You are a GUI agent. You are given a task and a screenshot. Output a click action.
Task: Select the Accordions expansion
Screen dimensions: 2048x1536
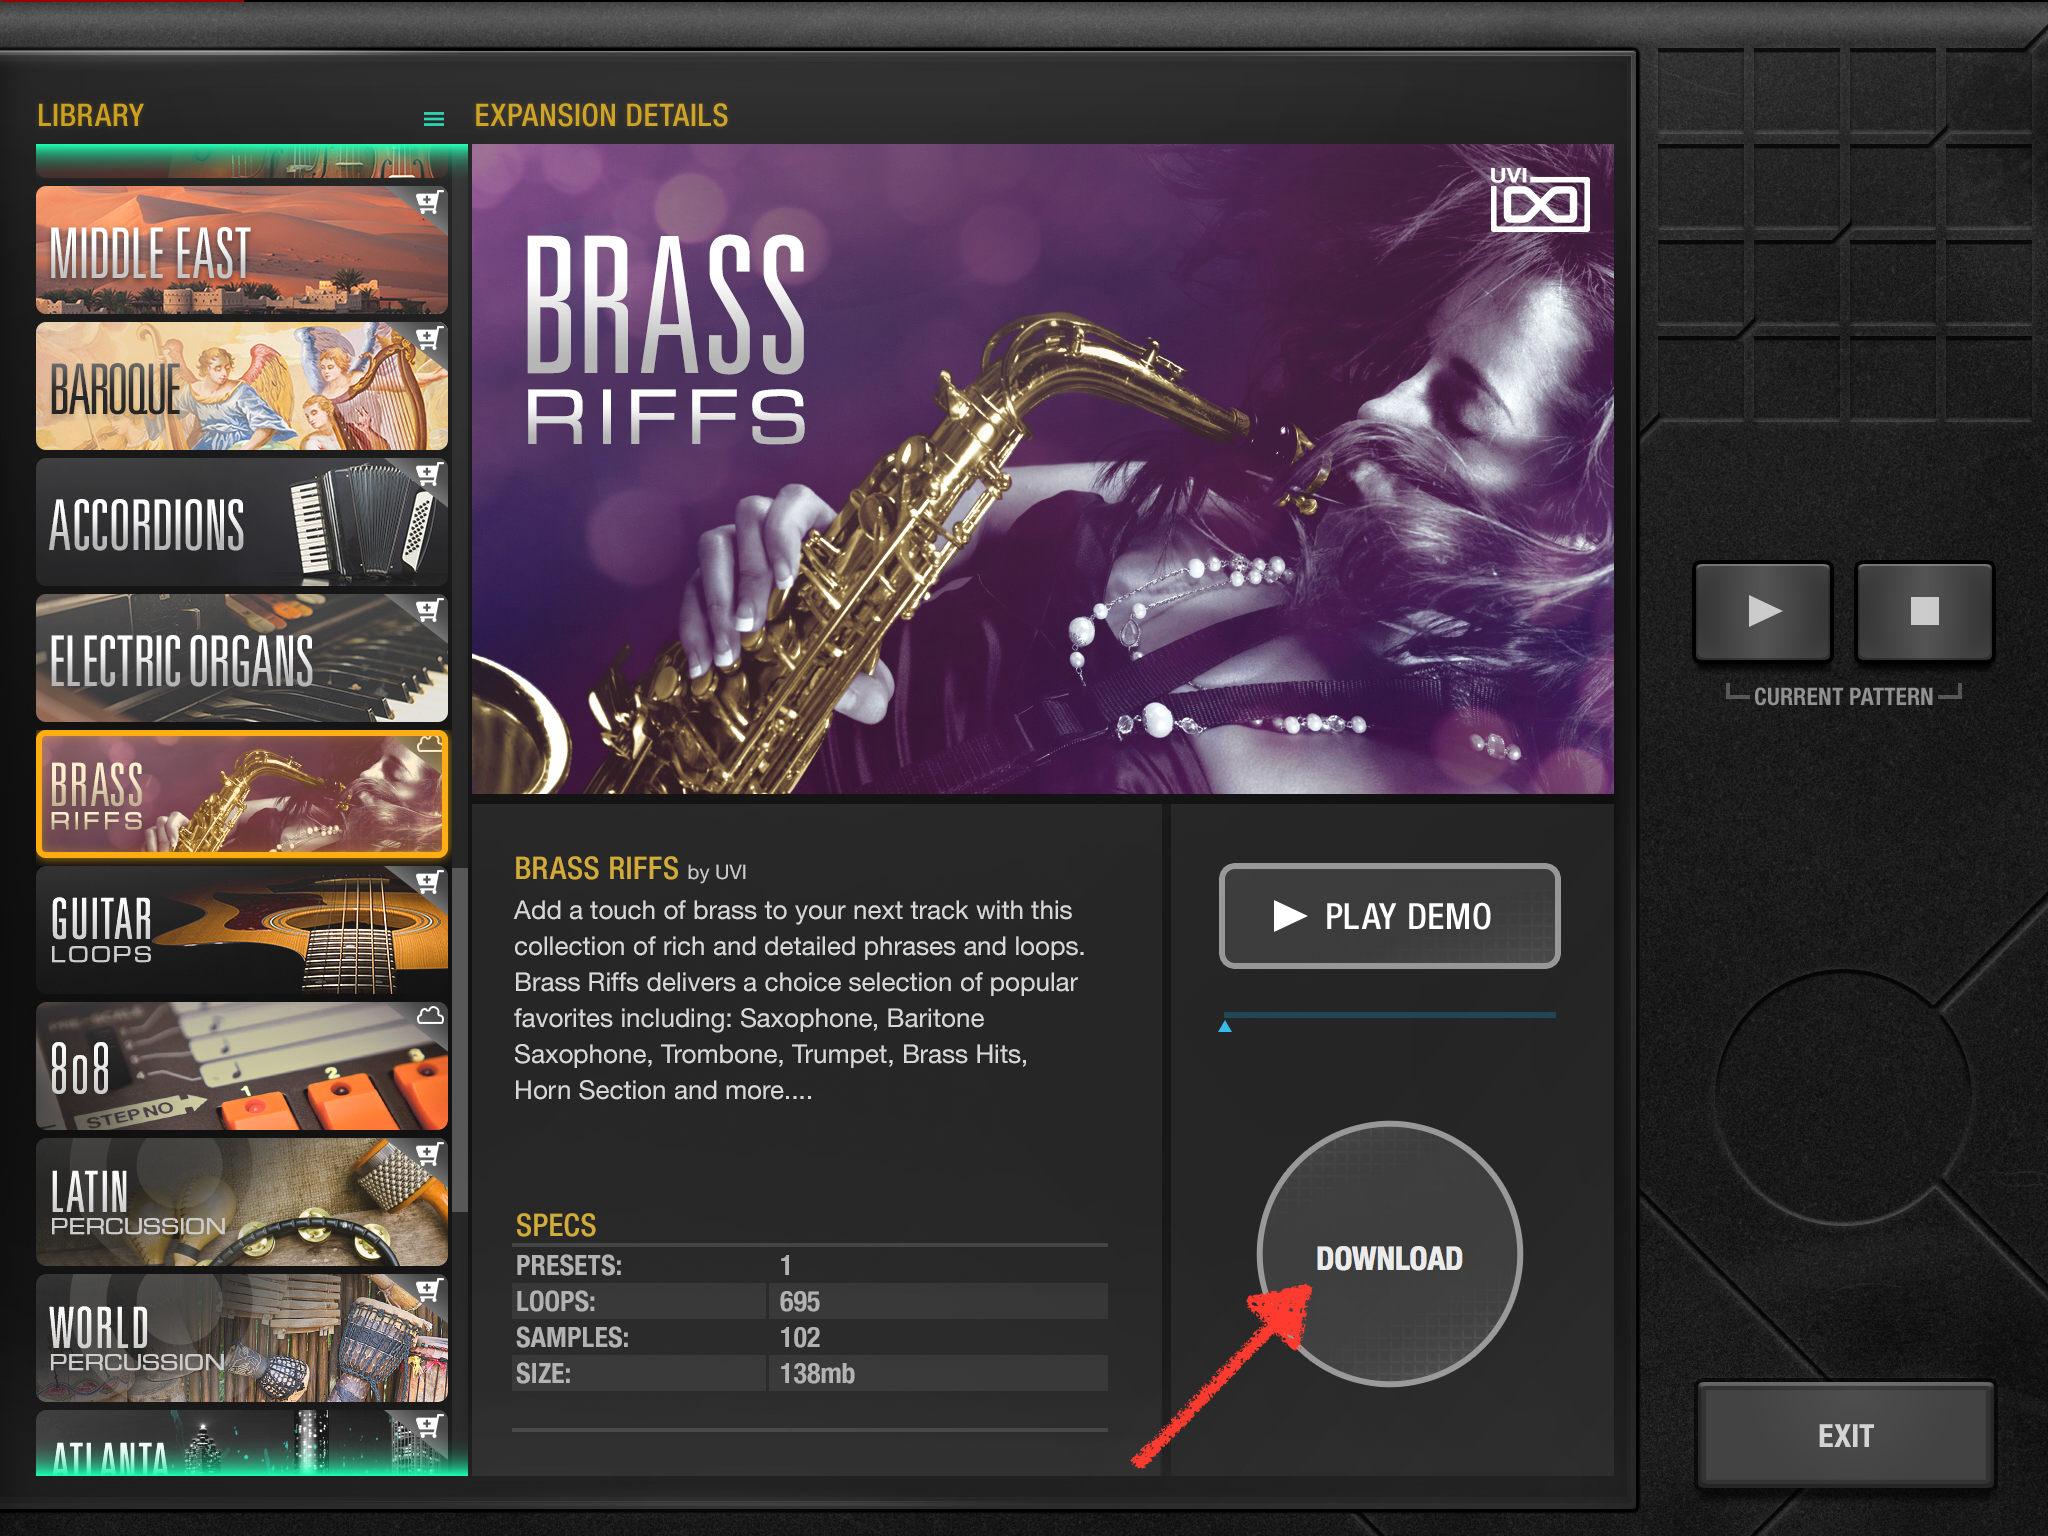click(x=242, y=522)
